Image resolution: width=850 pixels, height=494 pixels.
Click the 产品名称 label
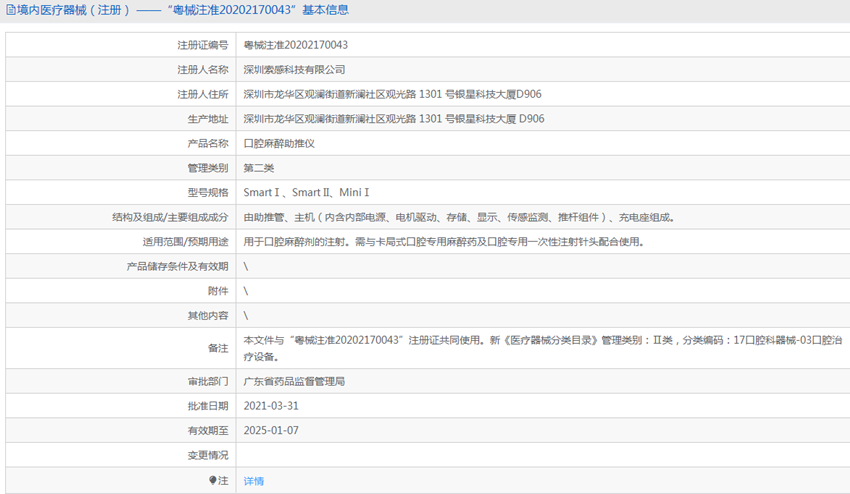pos(208,144)
